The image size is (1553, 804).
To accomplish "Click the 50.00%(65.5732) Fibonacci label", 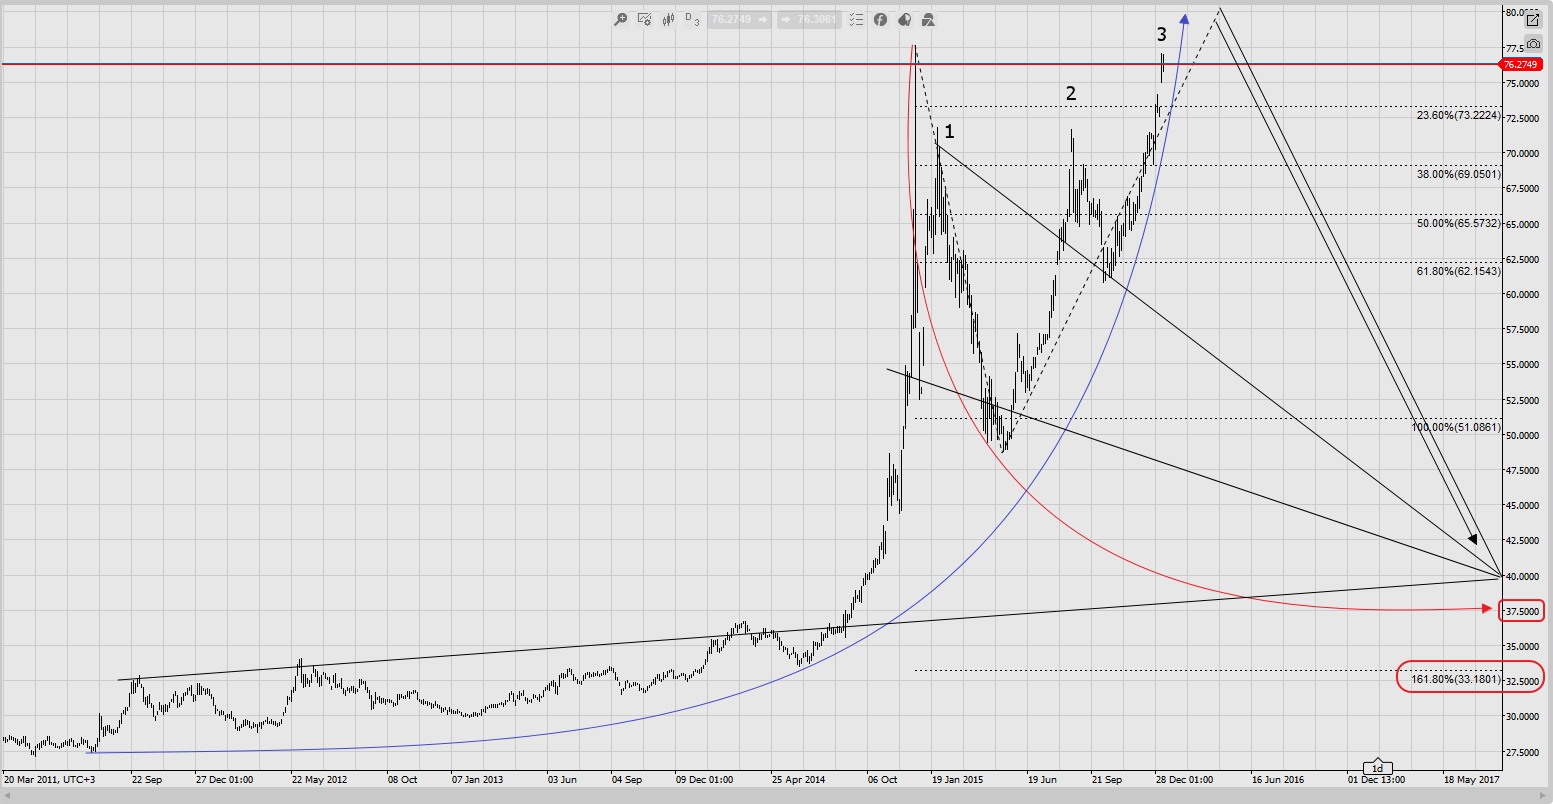I will click(1459, 223).
